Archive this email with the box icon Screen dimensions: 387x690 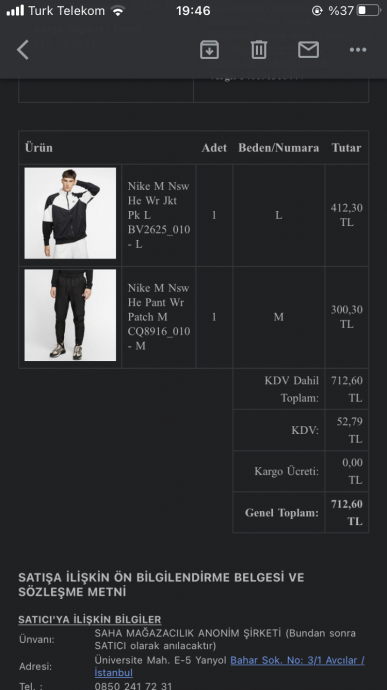click(x=210, y=50)
